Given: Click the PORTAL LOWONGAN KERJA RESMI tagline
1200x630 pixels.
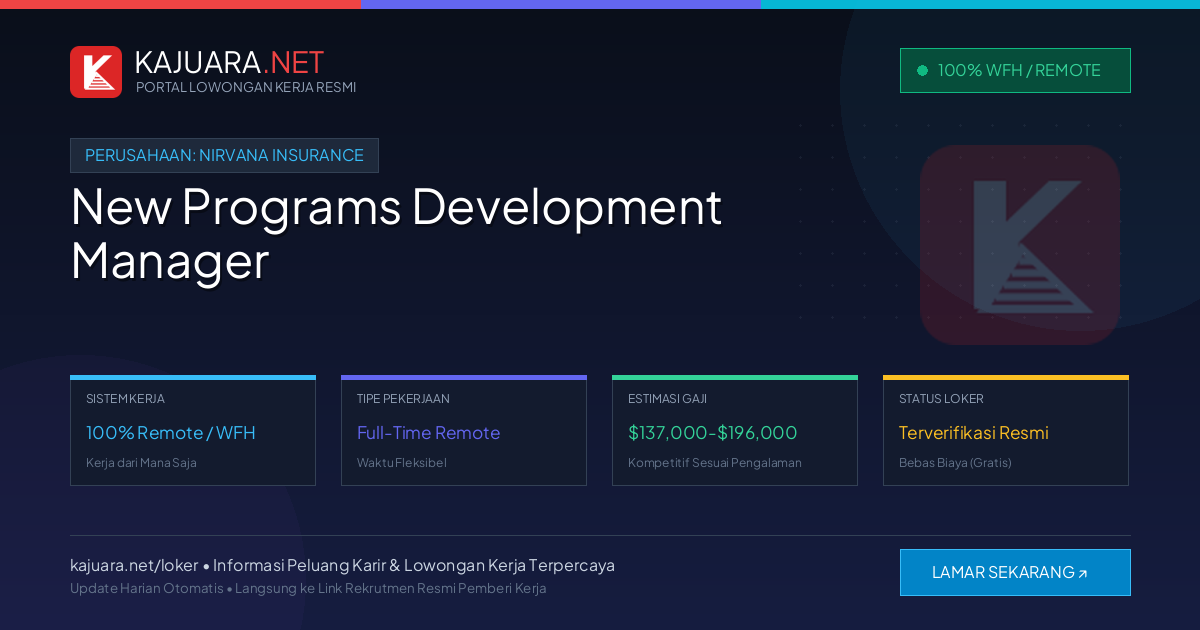Looking at the screenshot, I should pos(246,87).
